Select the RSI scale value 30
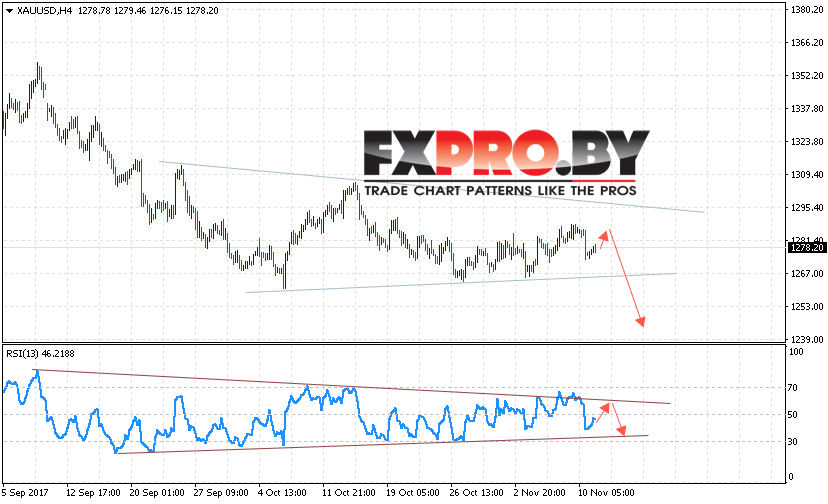 (x=793, y=442)
